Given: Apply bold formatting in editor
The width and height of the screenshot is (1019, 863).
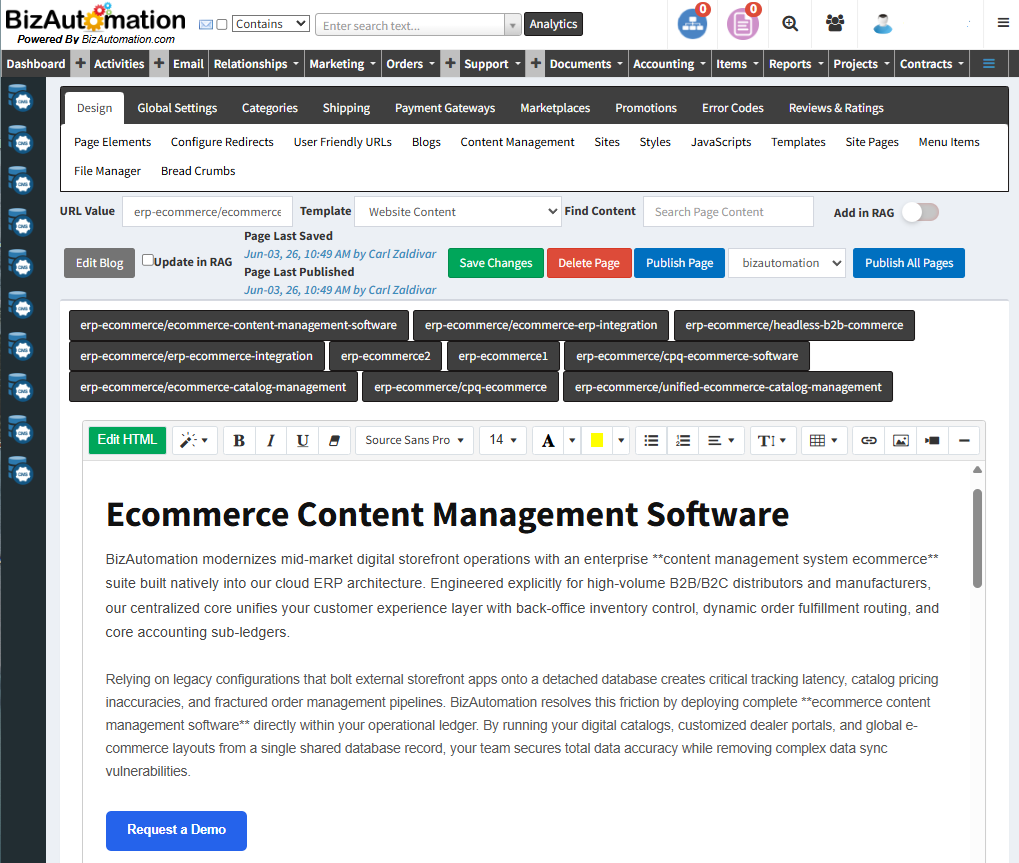Looking at the screenshot, I should [239, 441].
